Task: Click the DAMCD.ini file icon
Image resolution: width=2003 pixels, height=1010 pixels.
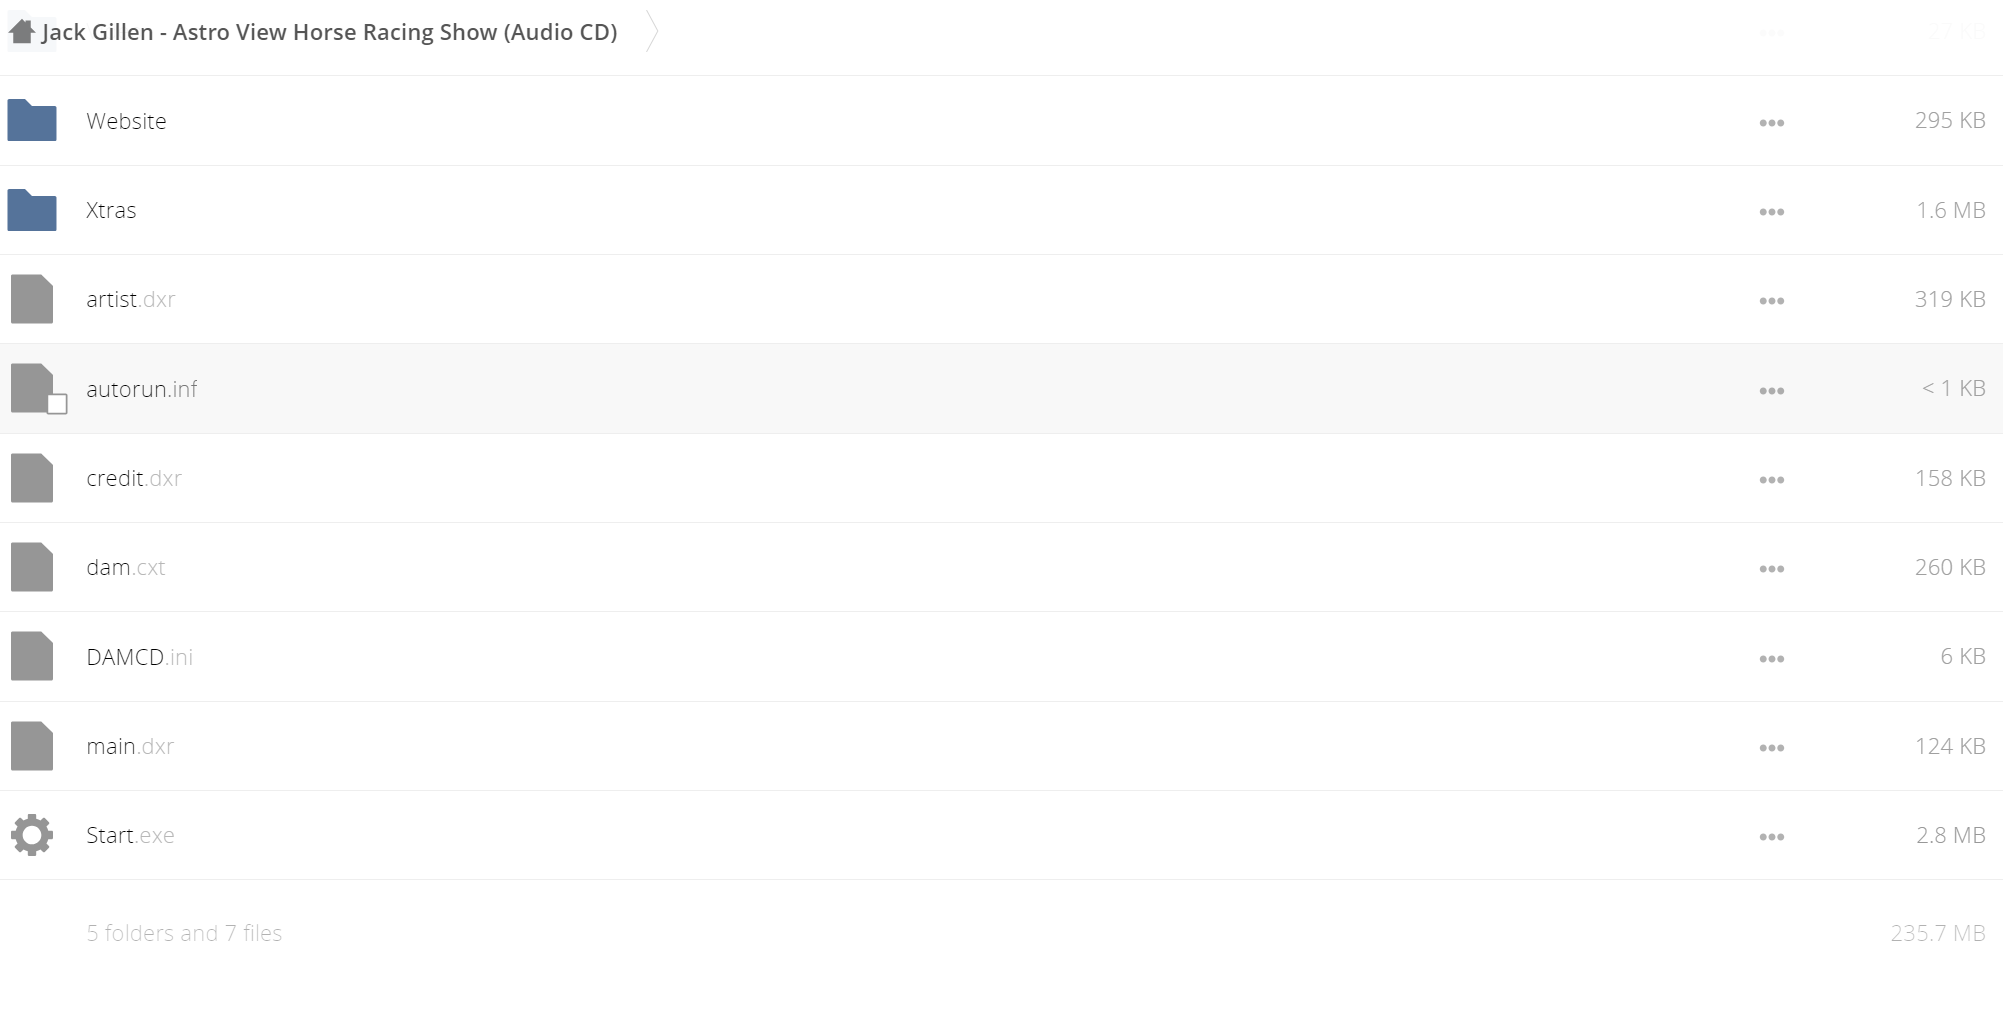Action: (x=32, y=657)
